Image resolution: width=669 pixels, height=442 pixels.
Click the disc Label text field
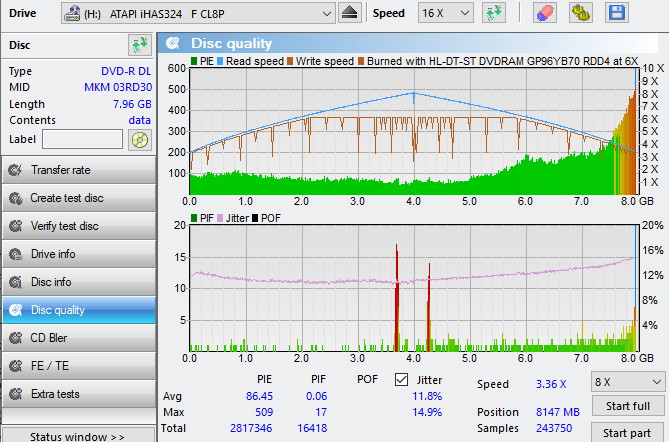82,139
